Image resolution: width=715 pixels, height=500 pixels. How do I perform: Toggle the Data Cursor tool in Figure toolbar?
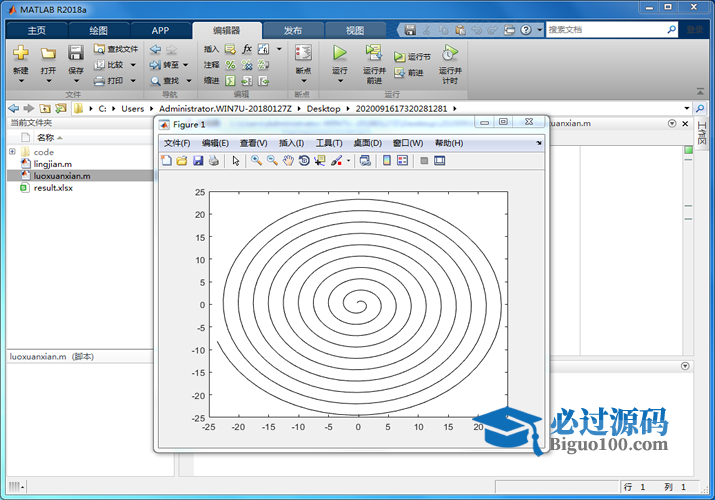[x=320, y=160]
